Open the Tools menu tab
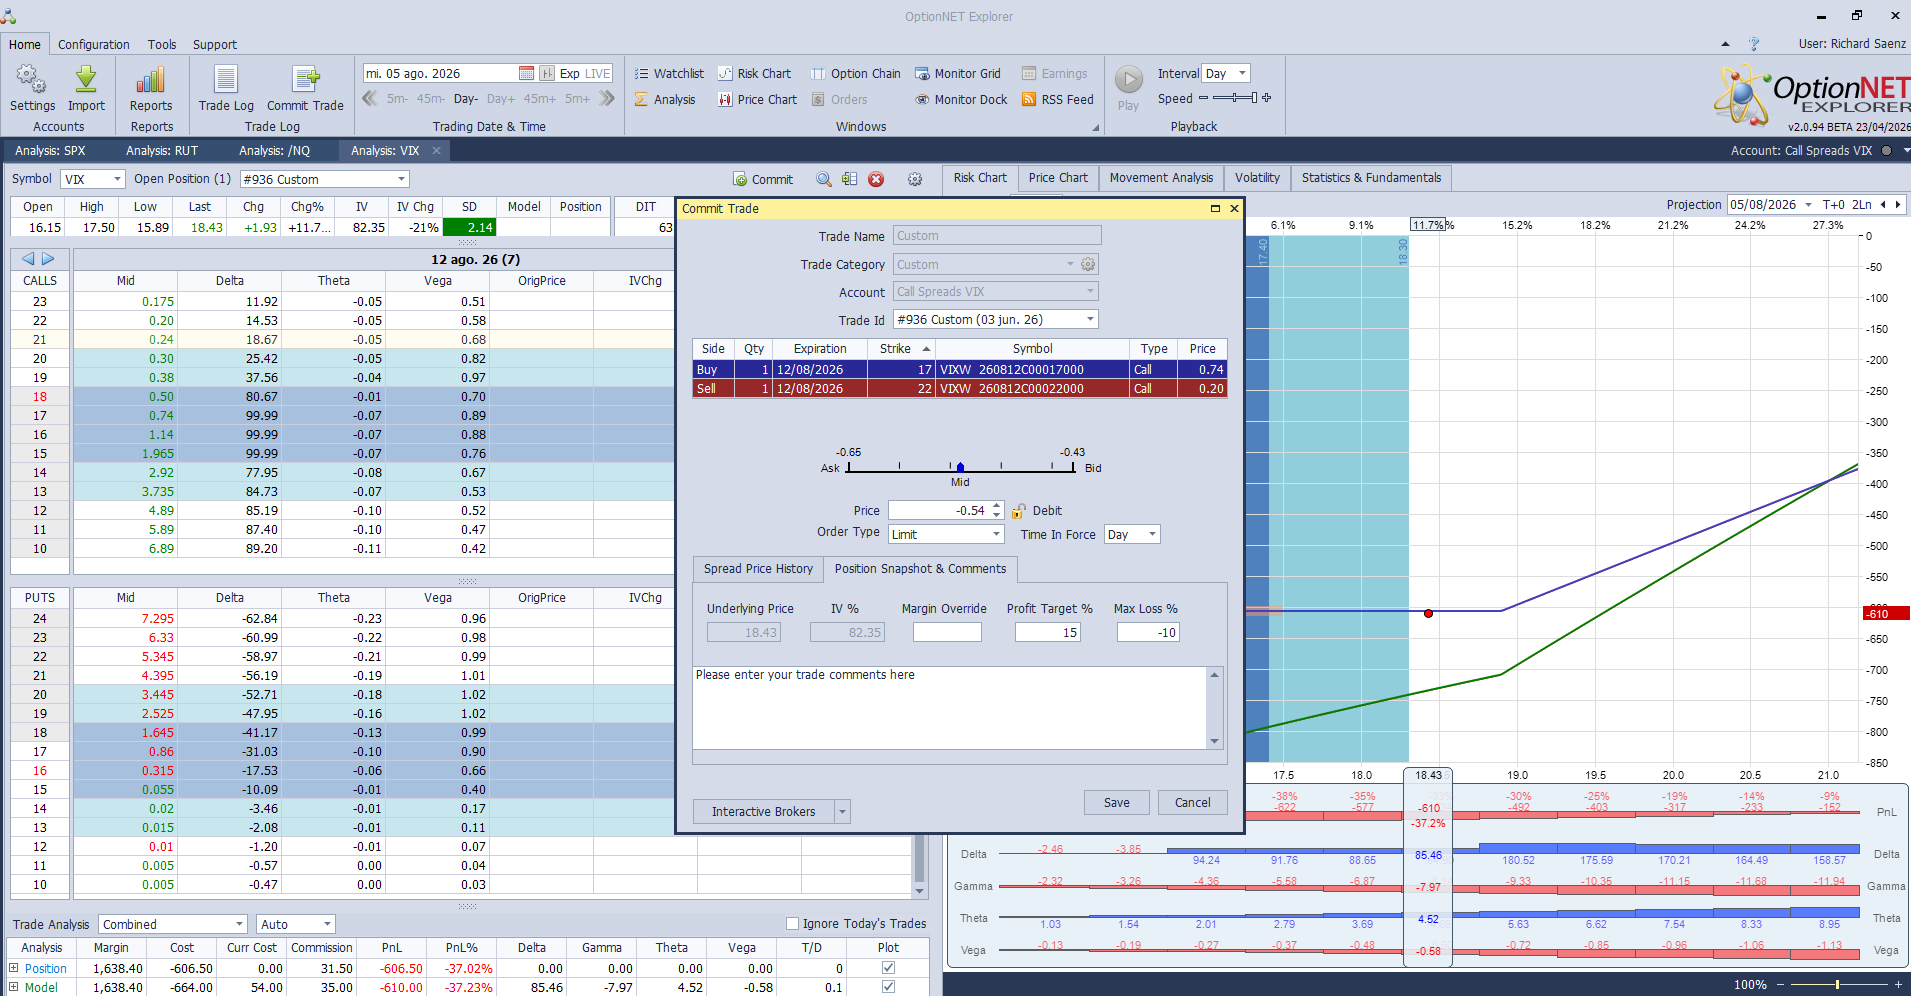The width and height of the screenshot is (1911, 996). pyautogui.click(x=162, y=45)
